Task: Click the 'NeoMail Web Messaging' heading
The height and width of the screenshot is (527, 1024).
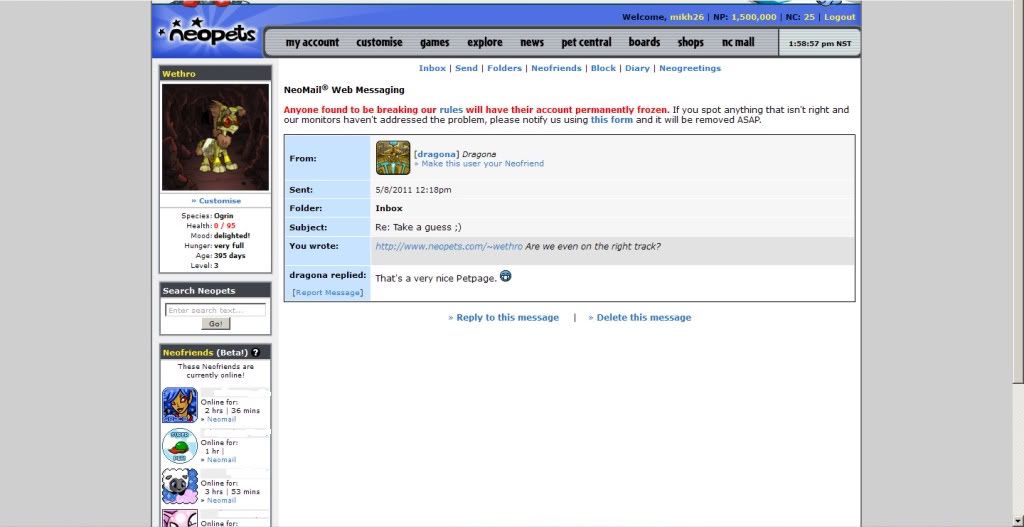Action: click(344, 89)
